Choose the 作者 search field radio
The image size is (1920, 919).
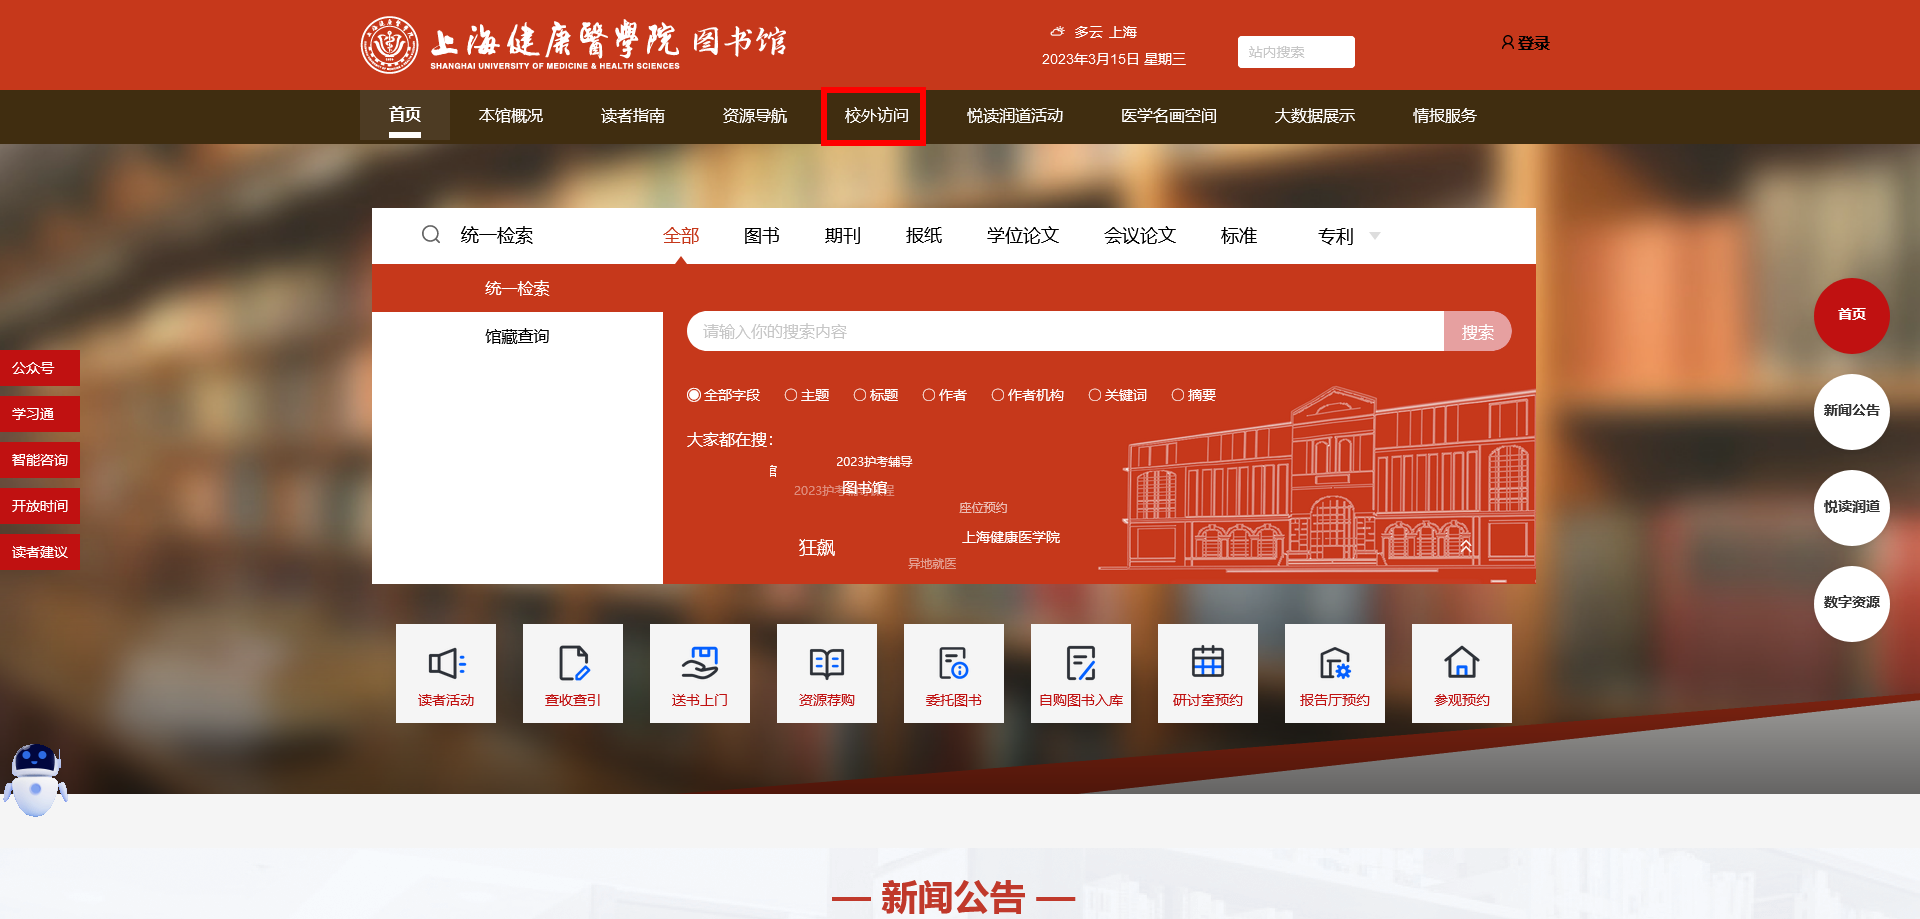(929, 395)
